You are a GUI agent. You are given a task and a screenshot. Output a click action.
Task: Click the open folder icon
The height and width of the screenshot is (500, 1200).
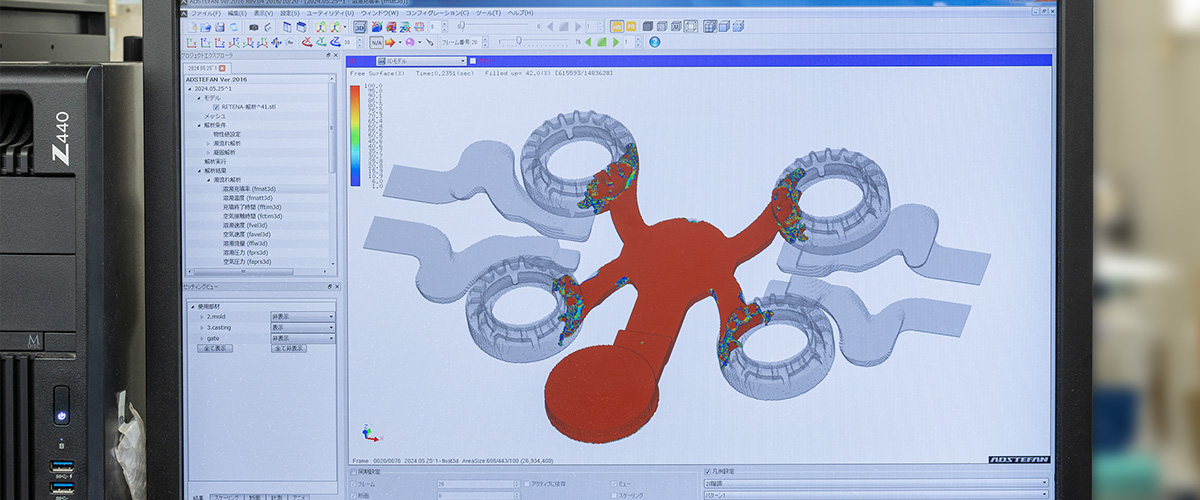205,27
